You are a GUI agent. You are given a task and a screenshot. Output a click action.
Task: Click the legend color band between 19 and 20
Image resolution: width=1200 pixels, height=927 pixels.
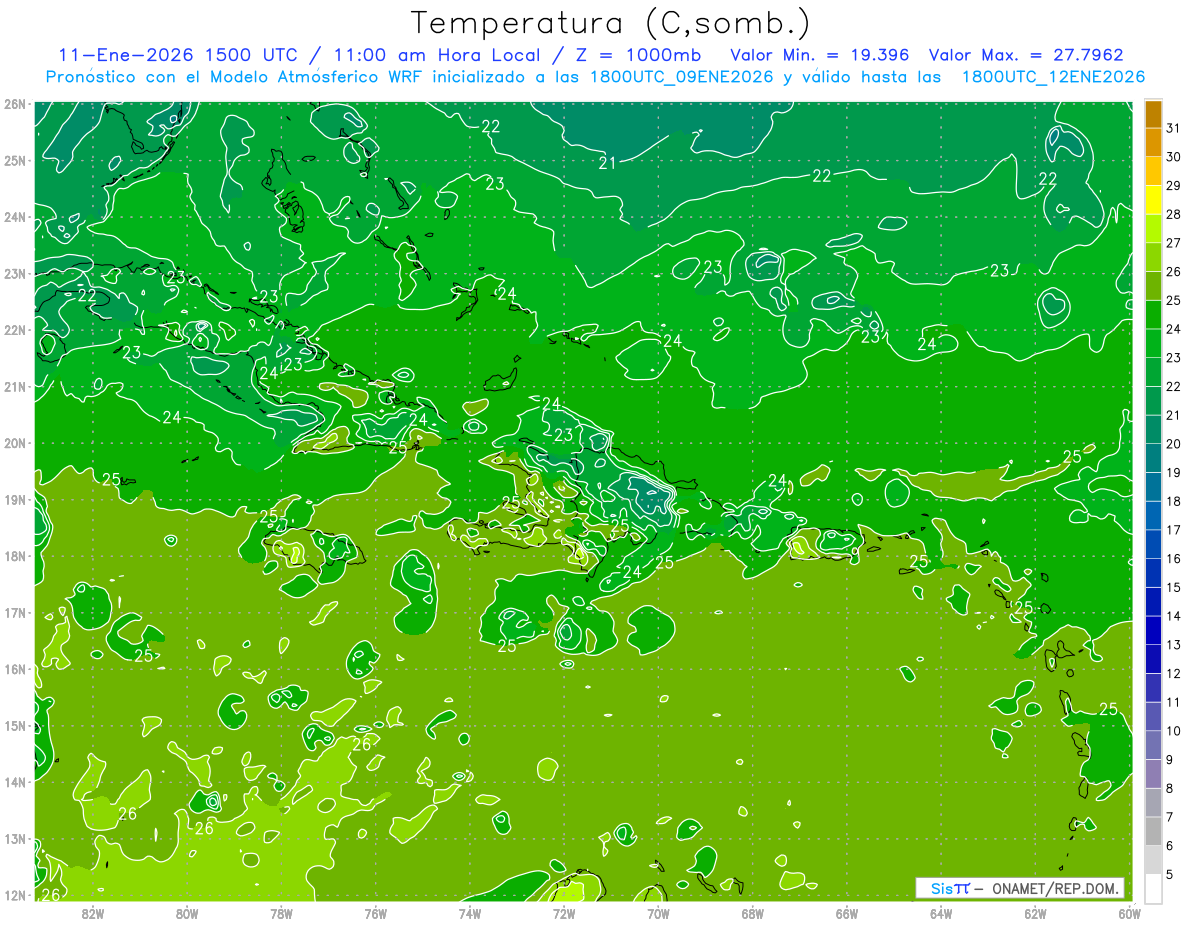point(1153,459)
